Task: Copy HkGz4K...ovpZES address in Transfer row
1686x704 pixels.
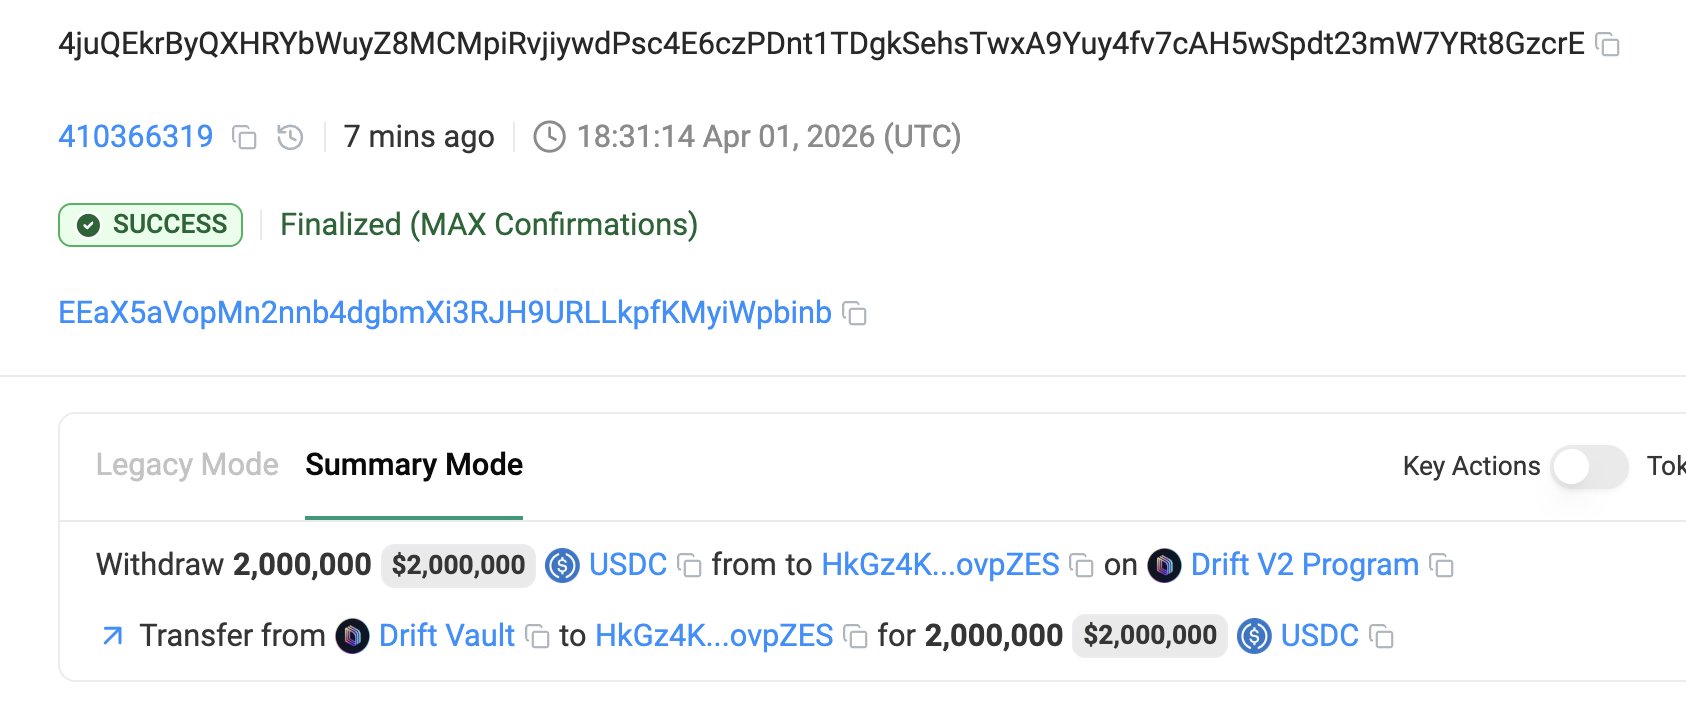Action: [855, 637]
